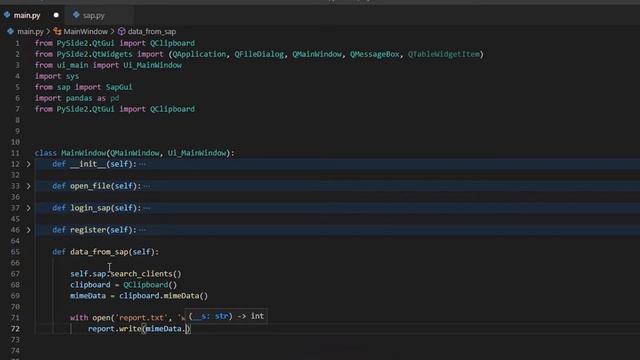Click on 'report.write(mimeData.' line
The height and width of the screenshot is (360, 640).
[139, 329]
